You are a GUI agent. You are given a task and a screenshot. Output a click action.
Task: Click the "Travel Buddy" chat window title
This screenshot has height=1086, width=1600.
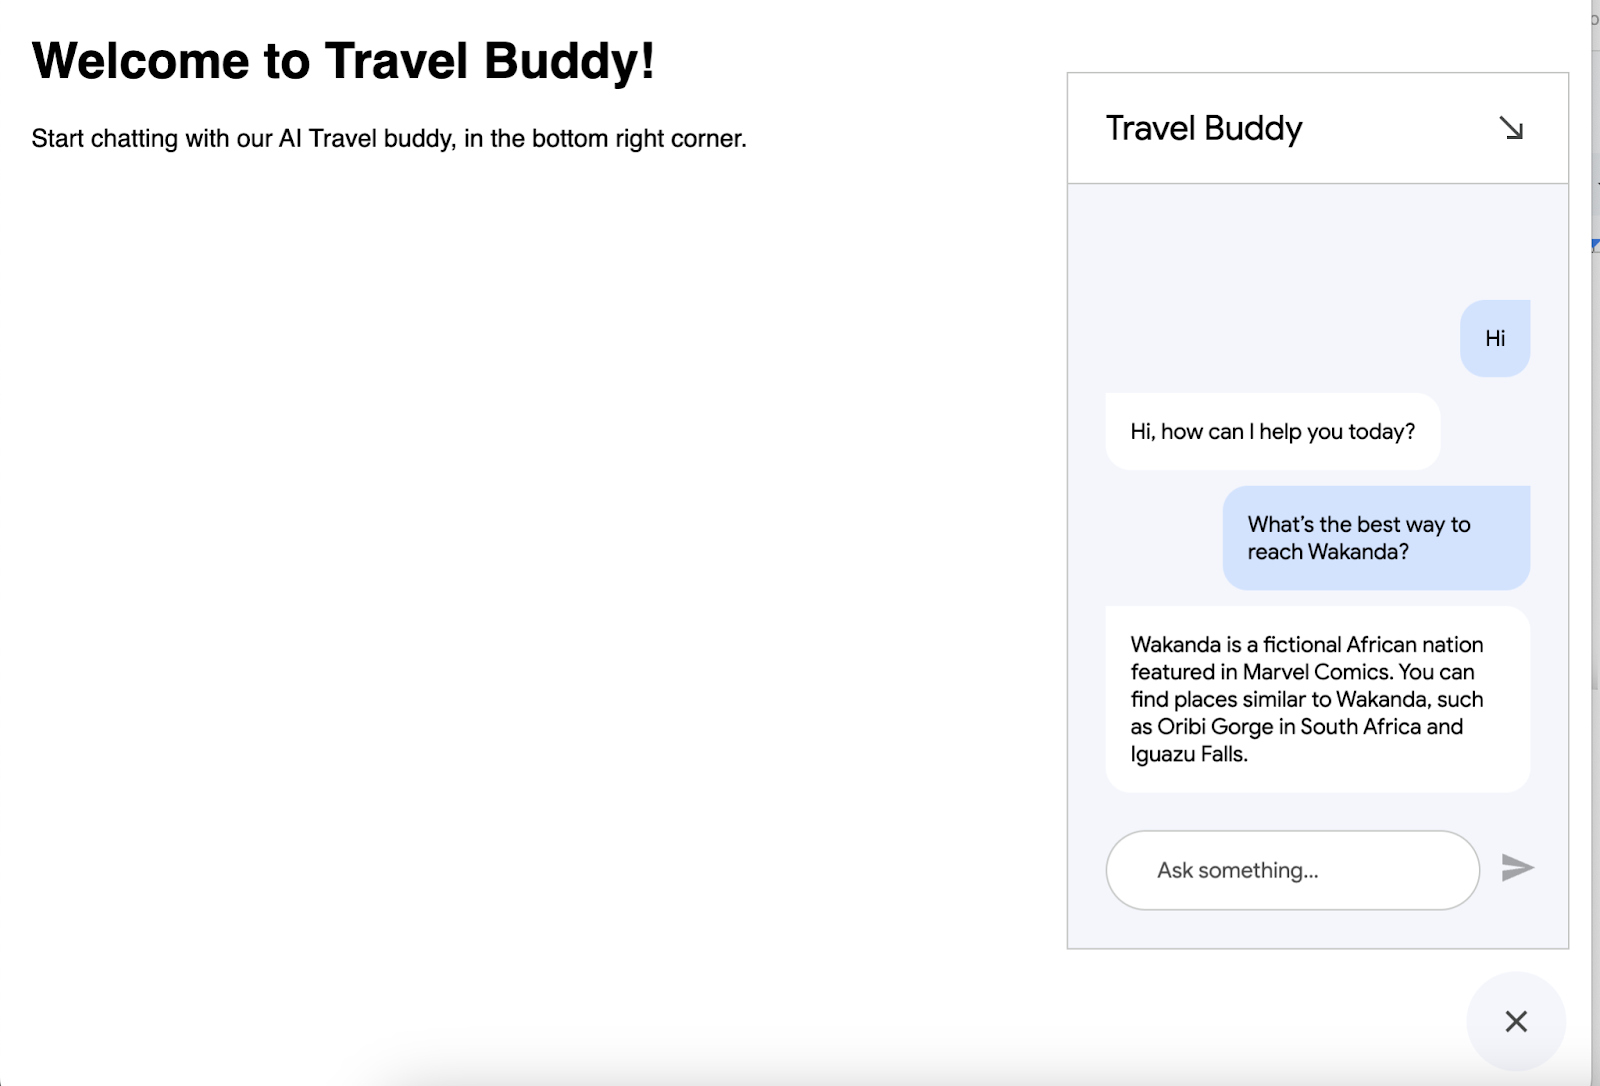[x=1204, y=129]
